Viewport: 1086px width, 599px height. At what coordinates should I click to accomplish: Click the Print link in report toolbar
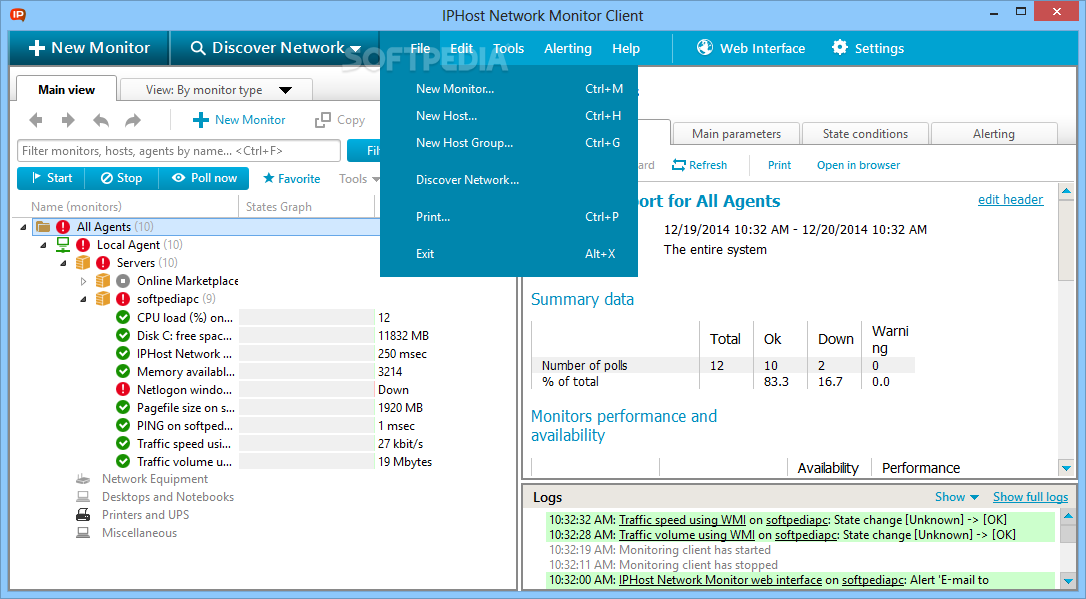[x=779, y=165]
